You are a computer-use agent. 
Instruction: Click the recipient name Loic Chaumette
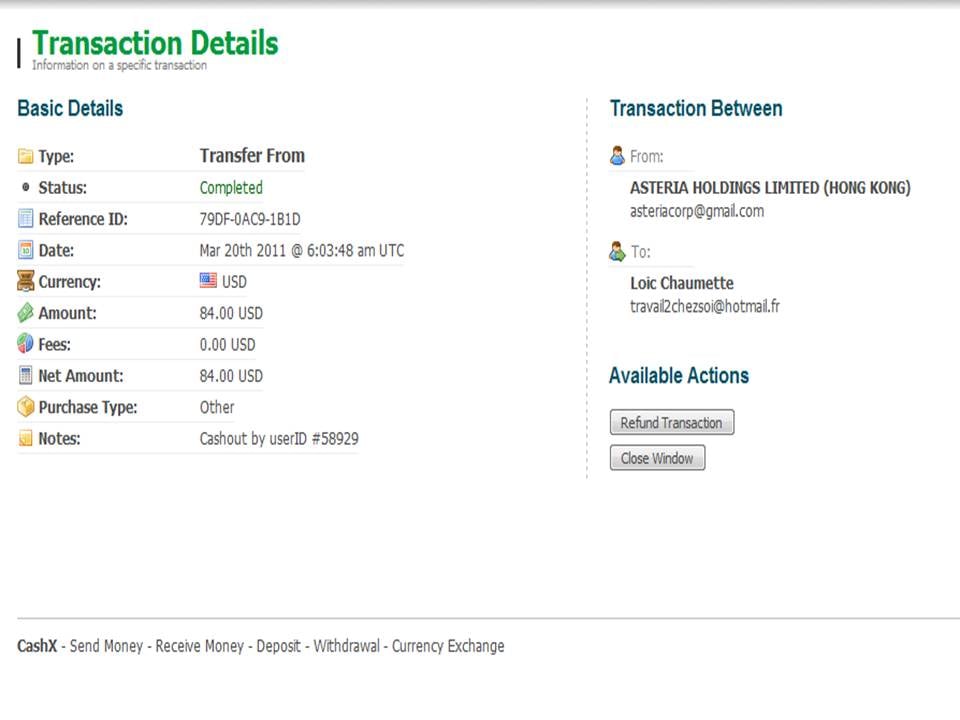point(681,283)
